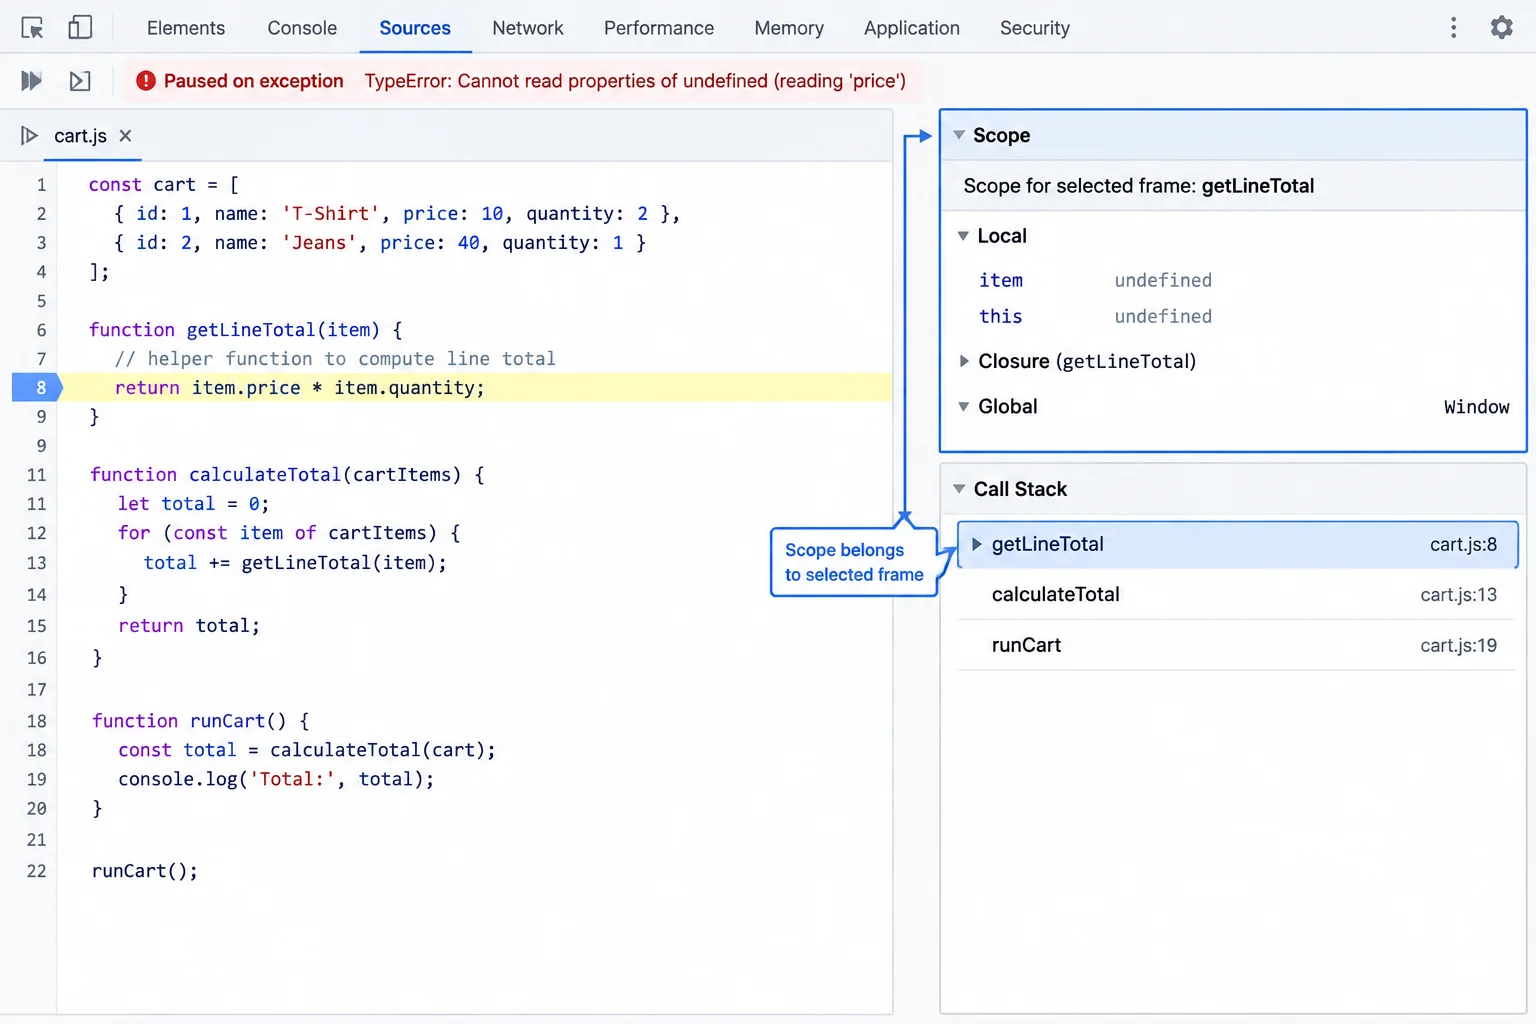1536x1024 pixels.
Task: Click the Window value of Global
Action: (x=1476, y=407)
